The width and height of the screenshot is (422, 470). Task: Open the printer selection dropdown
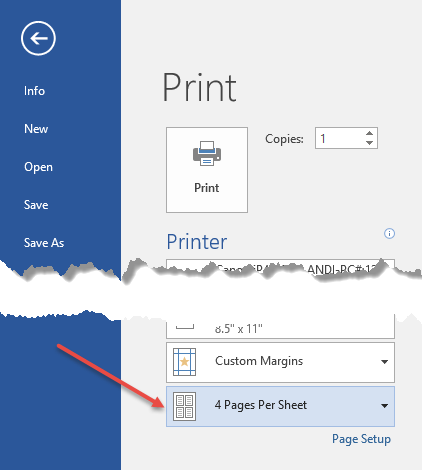(x=280, y=267)
